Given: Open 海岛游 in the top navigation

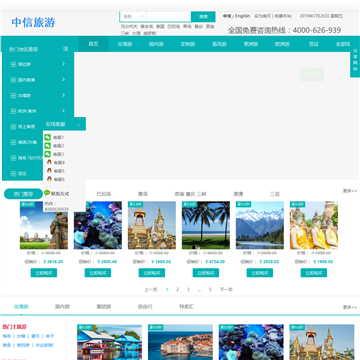Looking at the screenshot, I should pos(219,44).
